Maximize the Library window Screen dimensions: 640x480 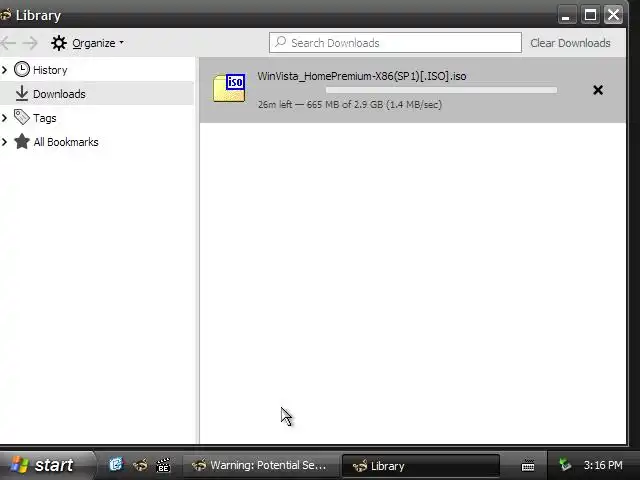coord(590,16)
